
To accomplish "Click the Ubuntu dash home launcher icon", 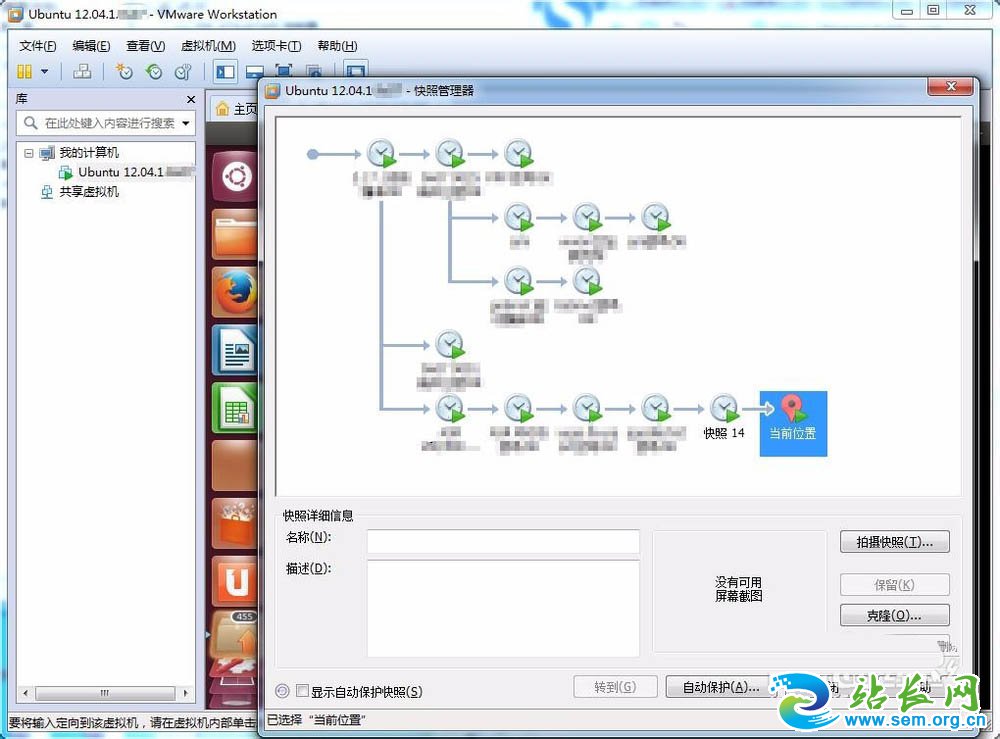I will click(x=237, y=177).
